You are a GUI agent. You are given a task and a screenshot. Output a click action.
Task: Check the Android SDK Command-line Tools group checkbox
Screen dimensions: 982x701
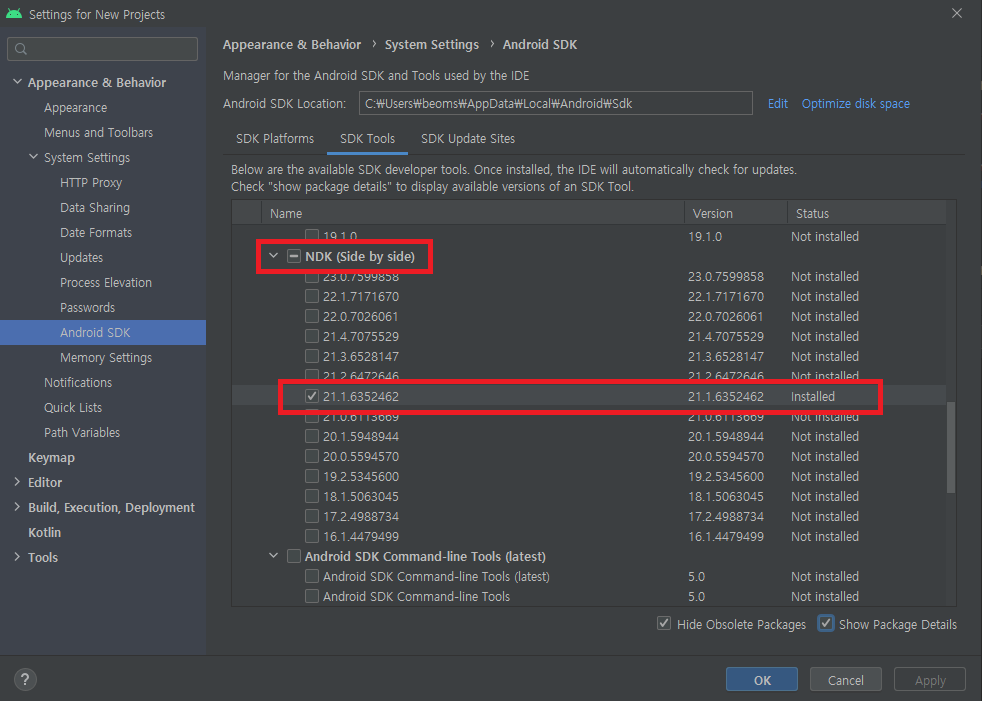point(294,556)
